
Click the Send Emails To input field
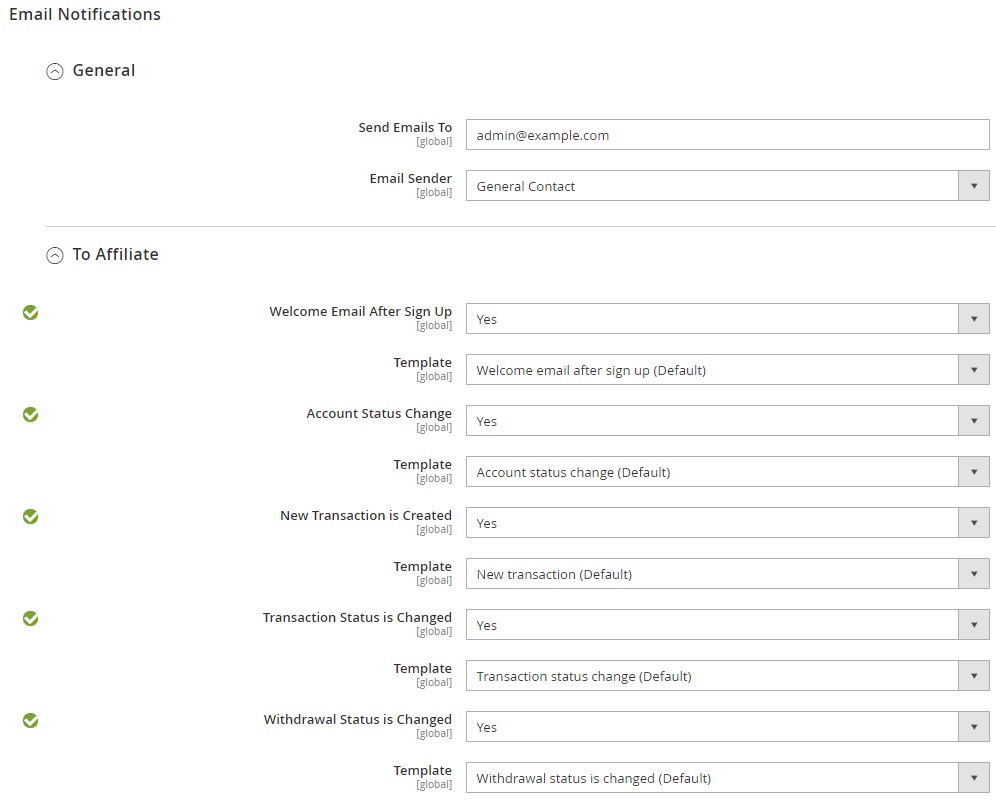click(727, 135)
